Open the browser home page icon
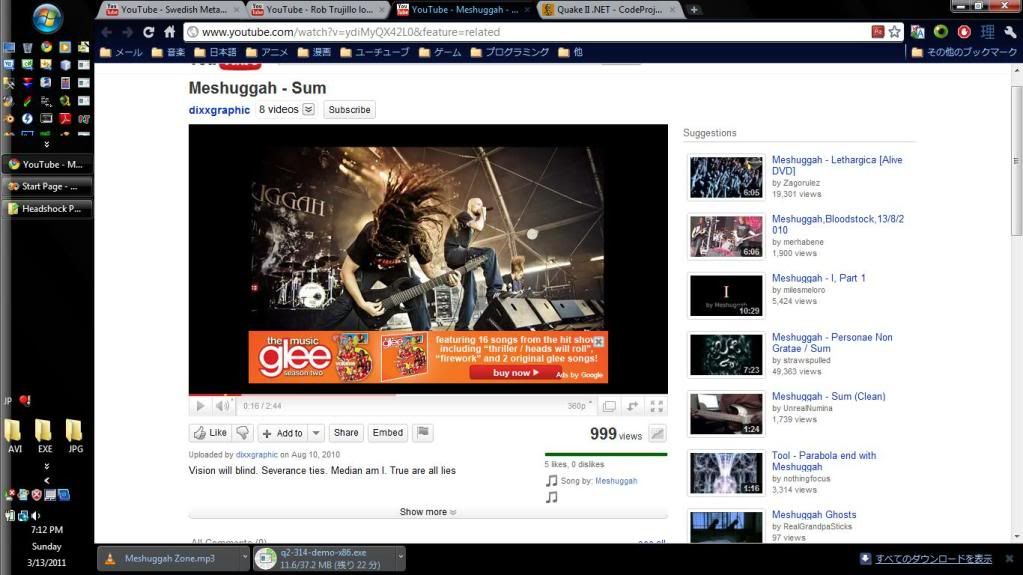The width and height of the screenshot is (1023, 575). point(170,32)
